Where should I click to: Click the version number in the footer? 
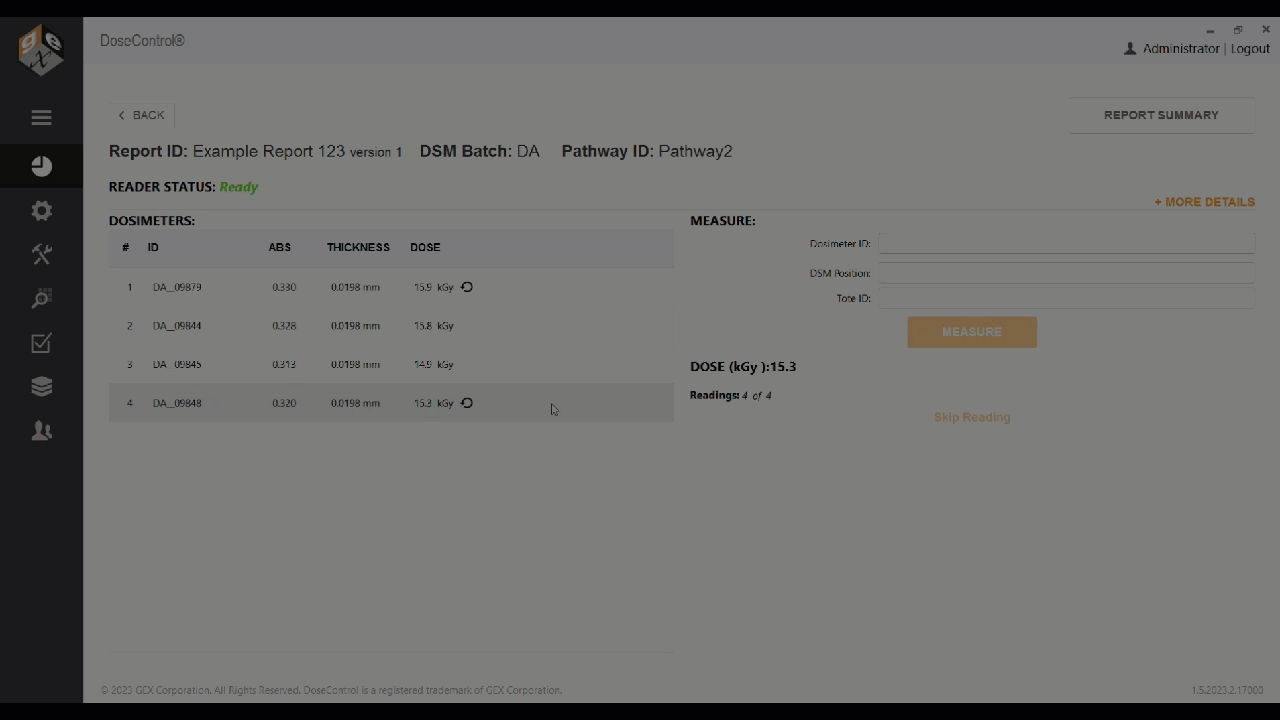pyautogui.click(x=1227, y=690)
